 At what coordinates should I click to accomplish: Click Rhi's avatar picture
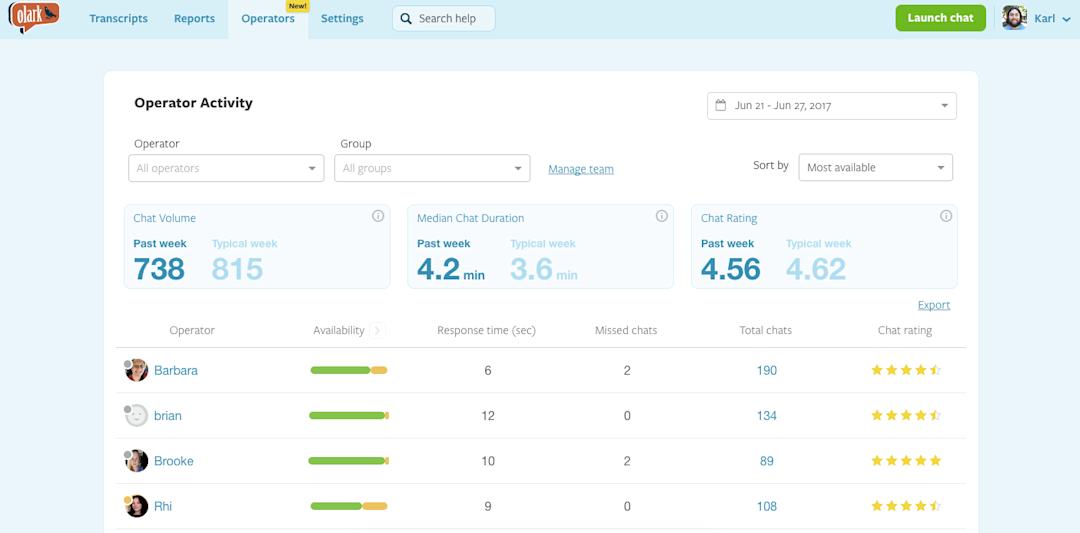[x=136, y=506]
